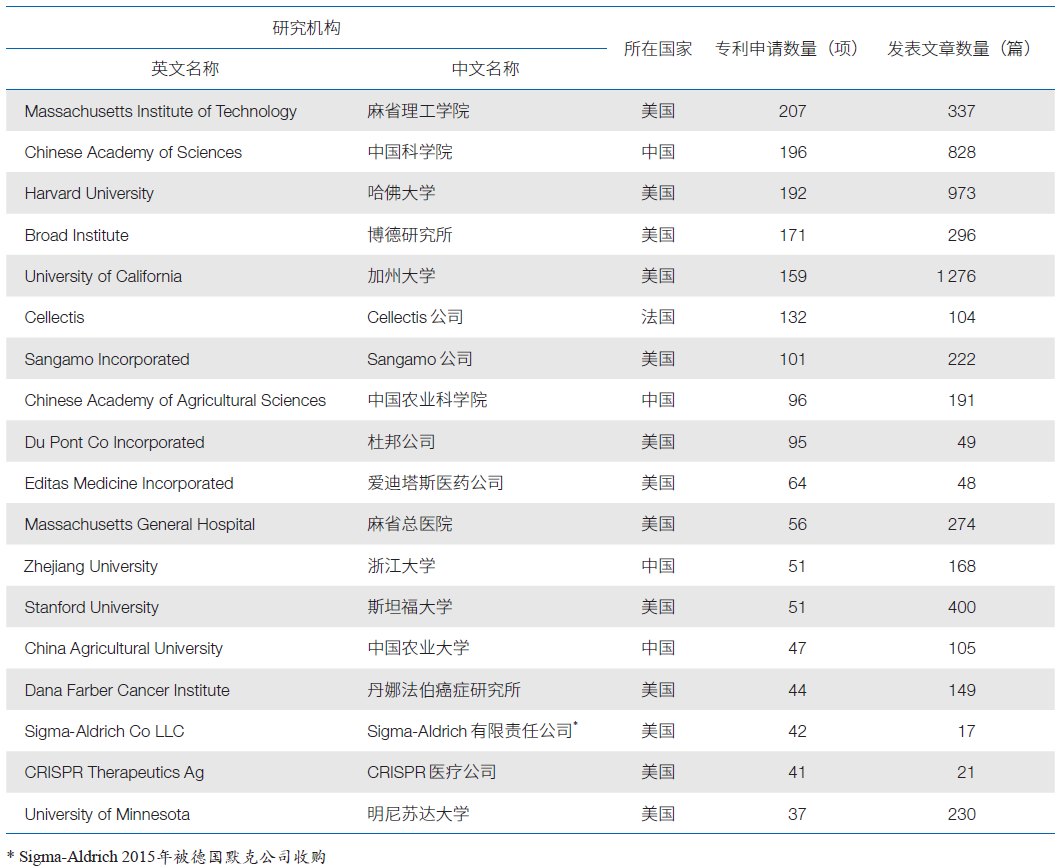
Task: Select the 专利申请数量（项）column header
Action: [x=787, y=49]
